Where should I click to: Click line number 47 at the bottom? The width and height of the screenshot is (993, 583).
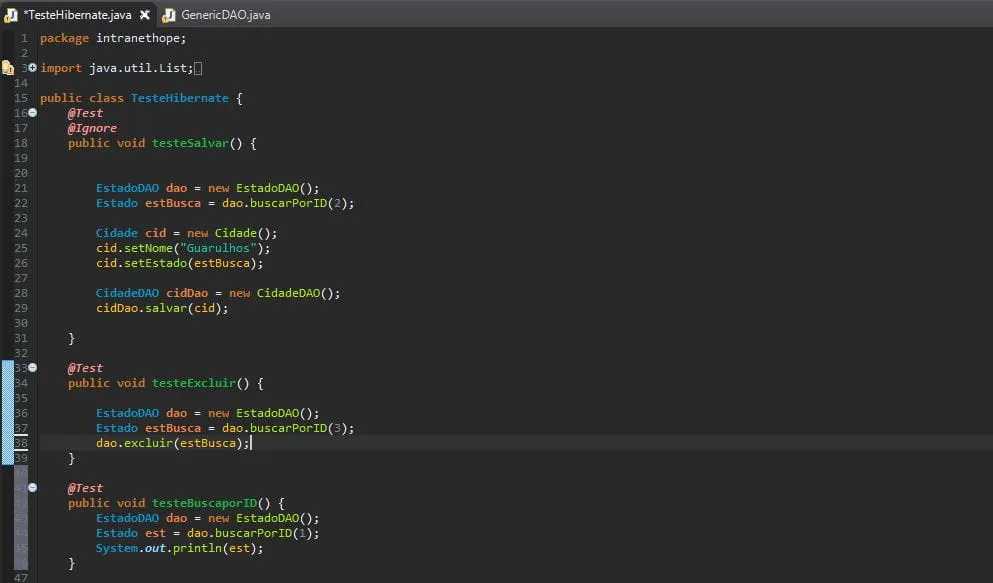(x=20, y=577)
